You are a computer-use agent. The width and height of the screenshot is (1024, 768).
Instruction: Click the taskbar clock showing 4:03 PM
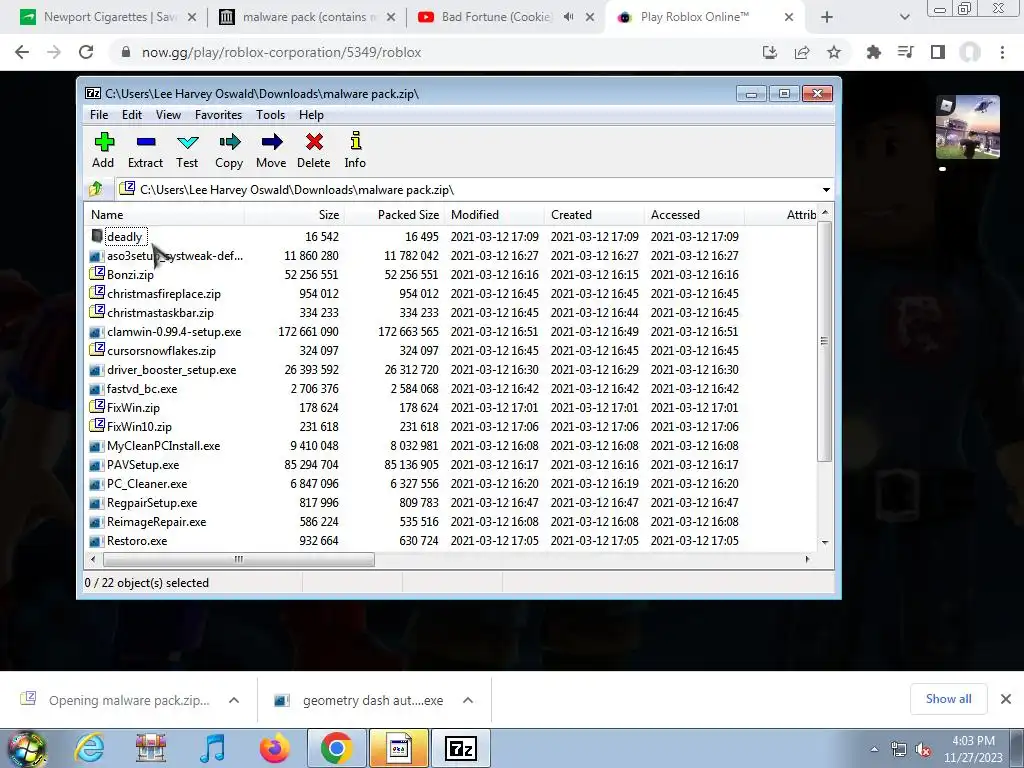click(x=973, y=748)
